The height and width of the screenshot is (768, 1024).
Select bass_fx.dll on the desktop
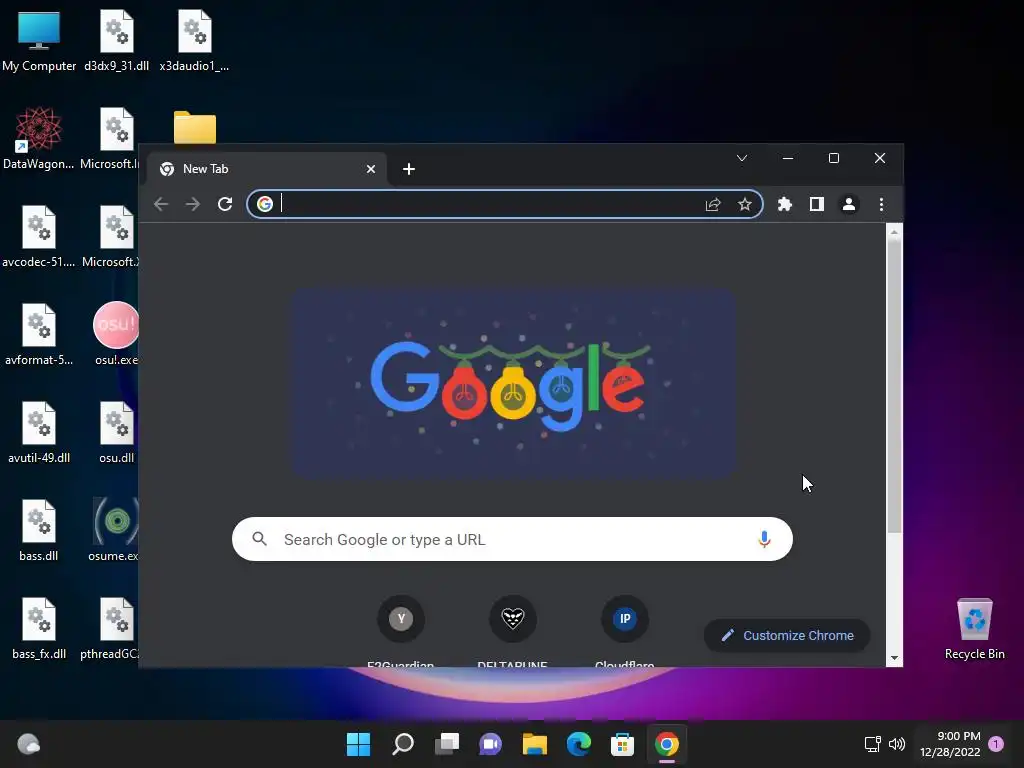39,629
